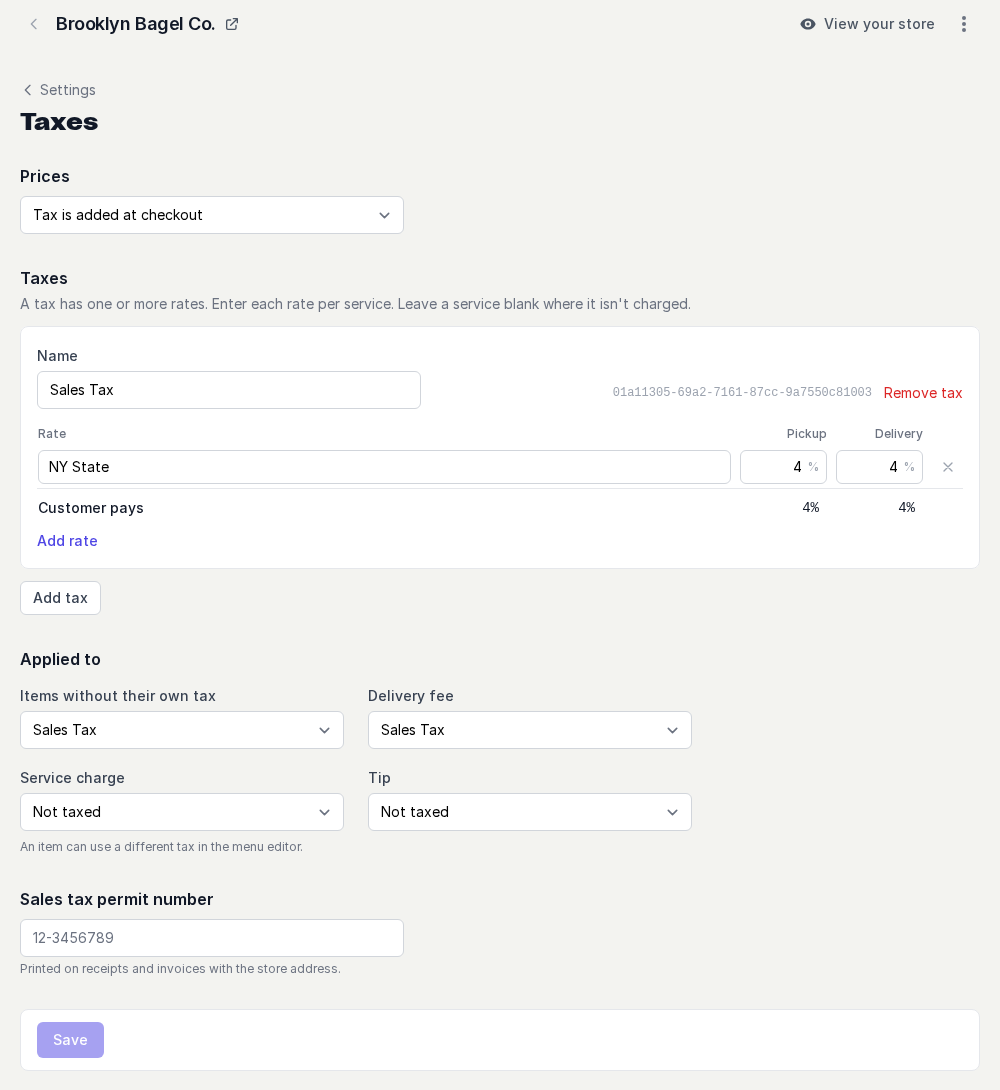Open the Prices dropdown showing Tax is added at checkout
Viewport: 1000px width, 1090px height.
point(212,215)
